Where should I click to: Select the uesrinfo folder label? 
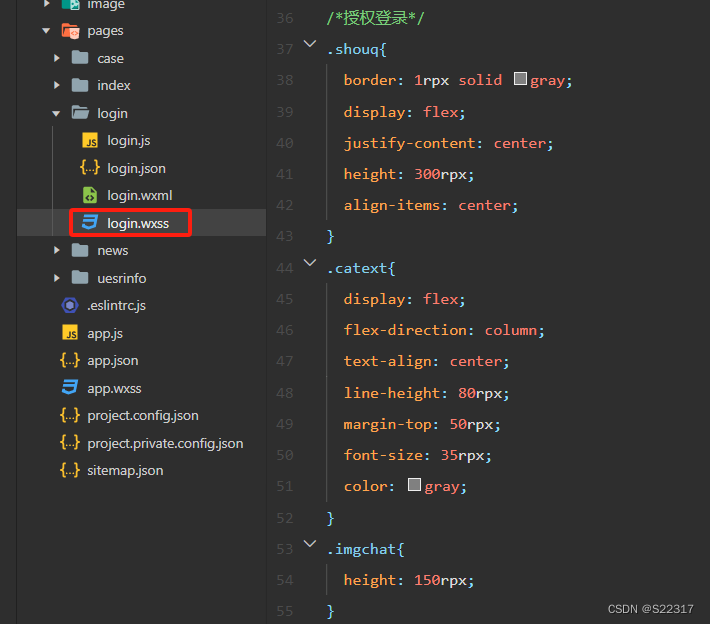pyautogui.click(x=122, y=278)
